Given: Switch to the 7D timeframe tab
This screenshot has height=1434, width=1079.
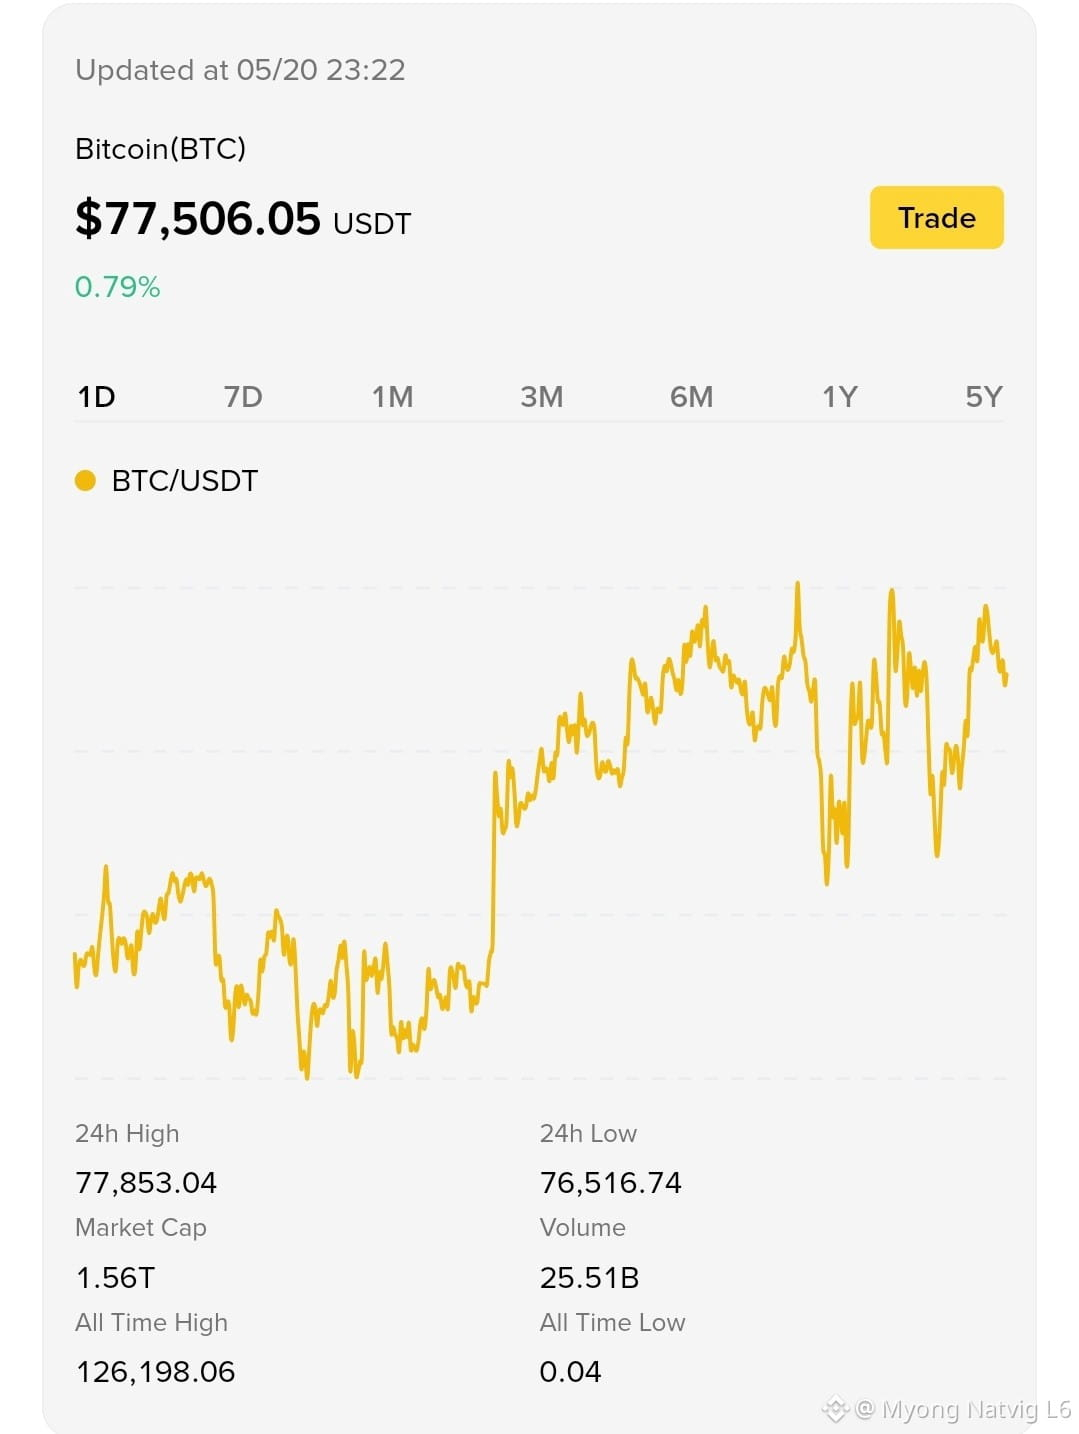Looking at the screenshot, I should 243,397.
